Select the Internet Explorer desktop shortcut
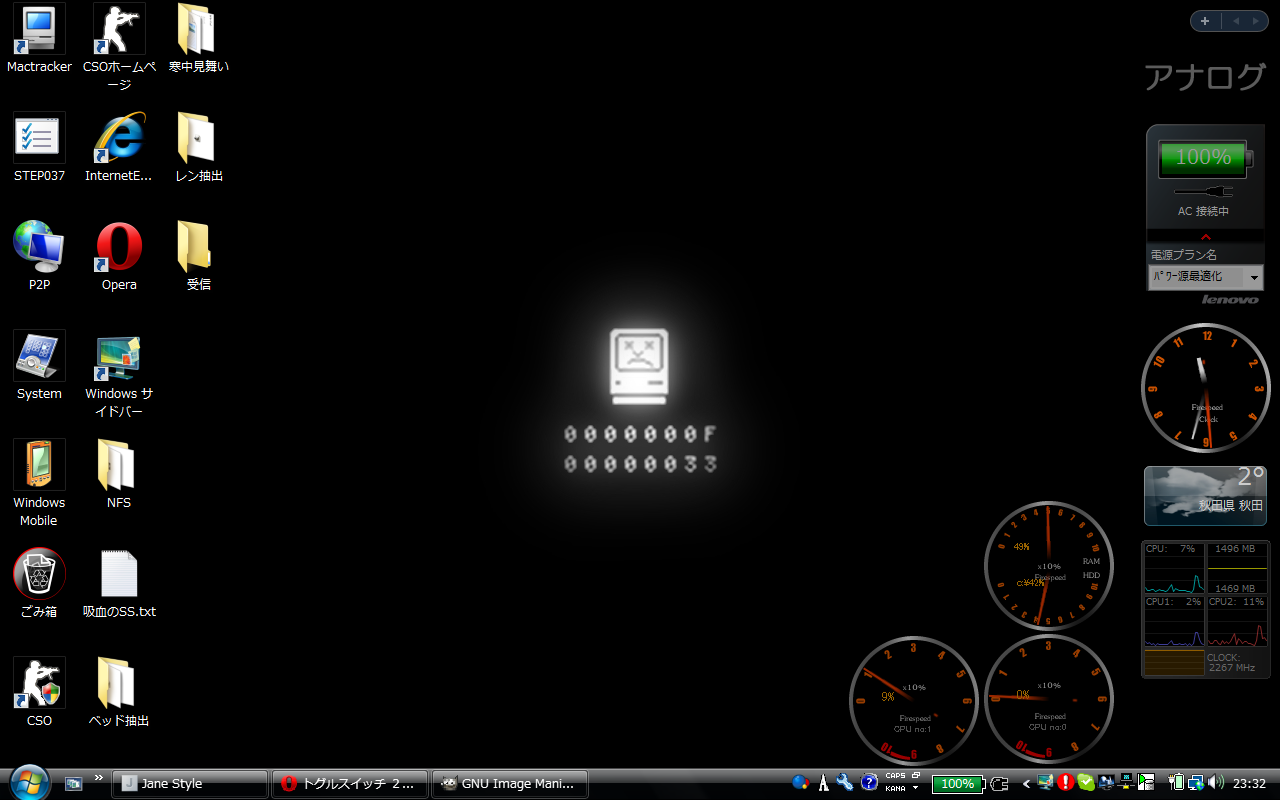1280x800 pixels. click(x=119, y=148)
